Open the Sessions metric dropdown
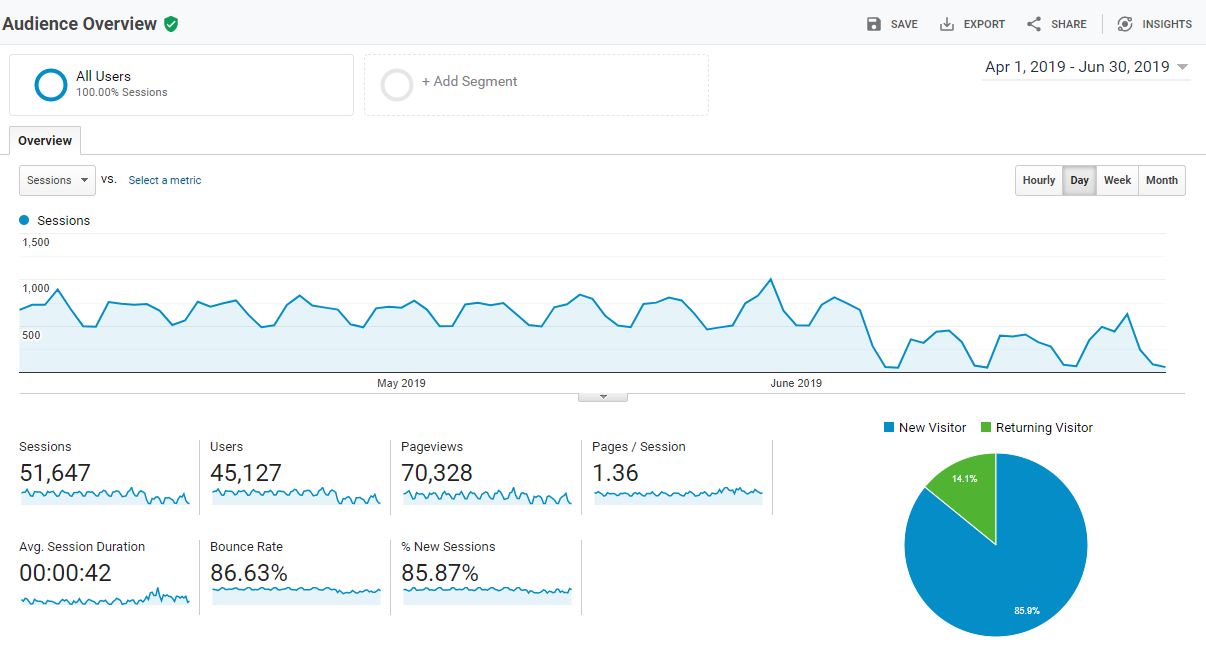1206x653 pixels. (56, 180)
